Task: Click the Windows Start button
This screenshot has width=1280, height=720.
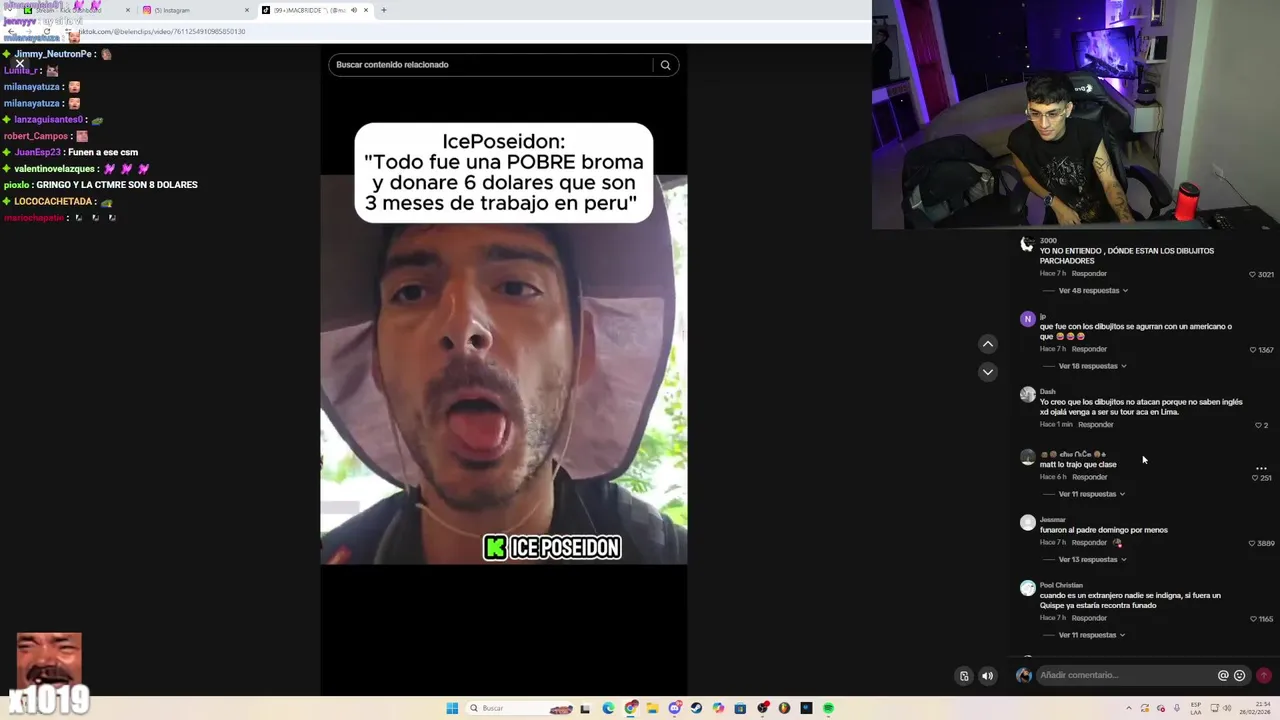Action: 452,708
